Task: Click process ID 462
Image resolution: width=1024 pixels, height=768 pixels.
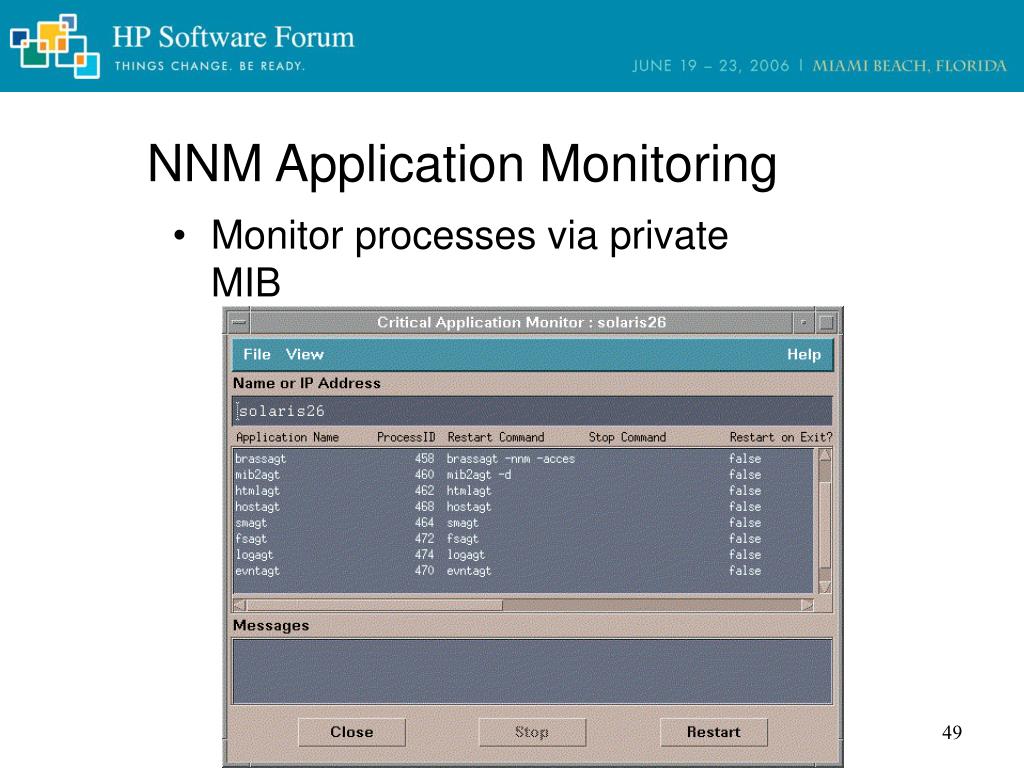Action: point(424,490)
